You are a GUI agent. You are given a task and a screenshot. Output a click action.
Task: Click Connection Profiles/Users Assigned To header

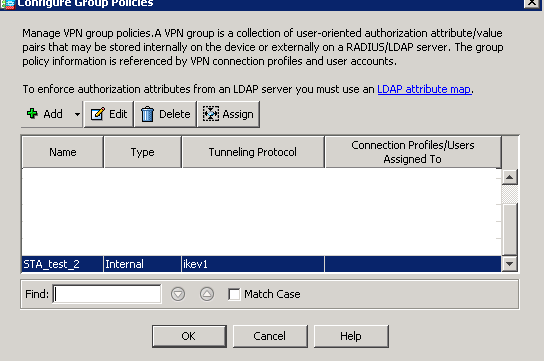[x=413, y=152]
